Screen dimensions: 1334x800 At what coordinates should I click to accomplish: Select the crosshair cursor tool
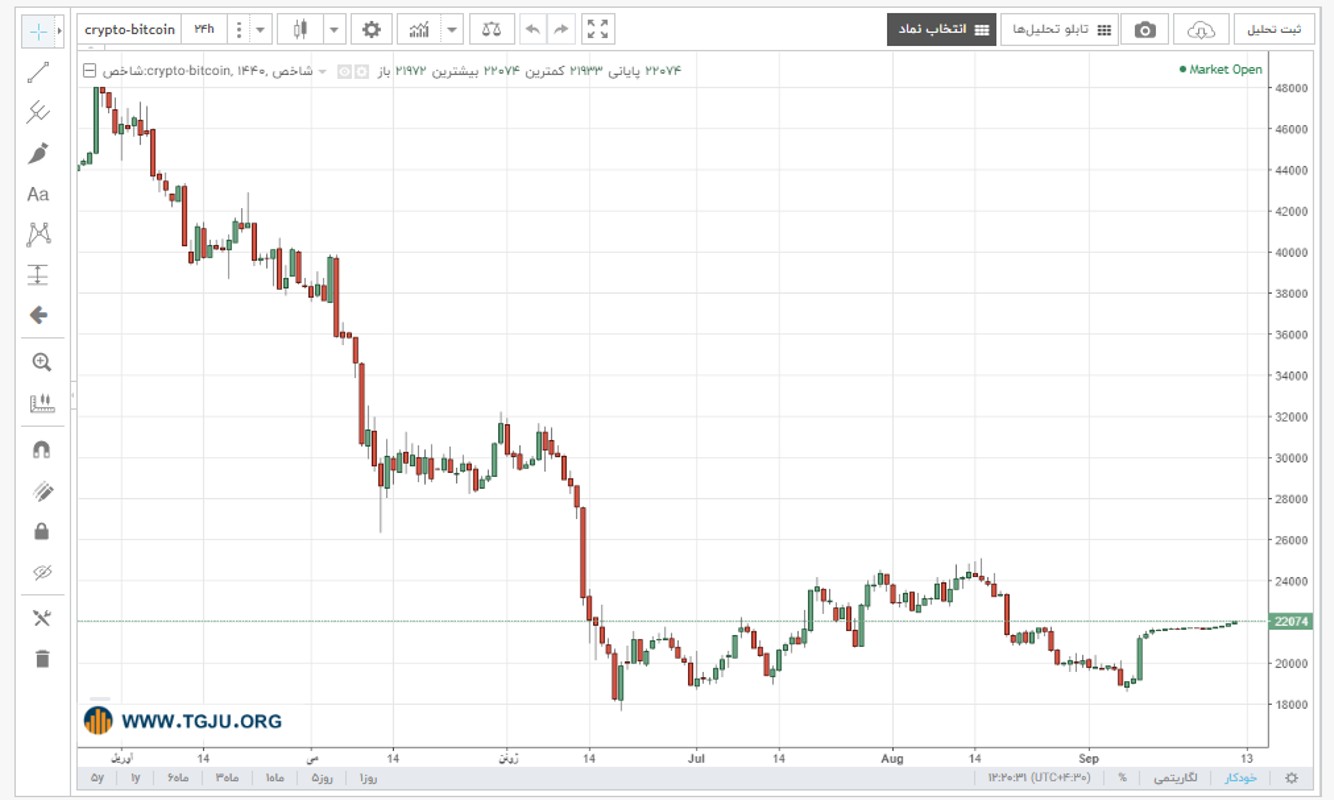38,31
